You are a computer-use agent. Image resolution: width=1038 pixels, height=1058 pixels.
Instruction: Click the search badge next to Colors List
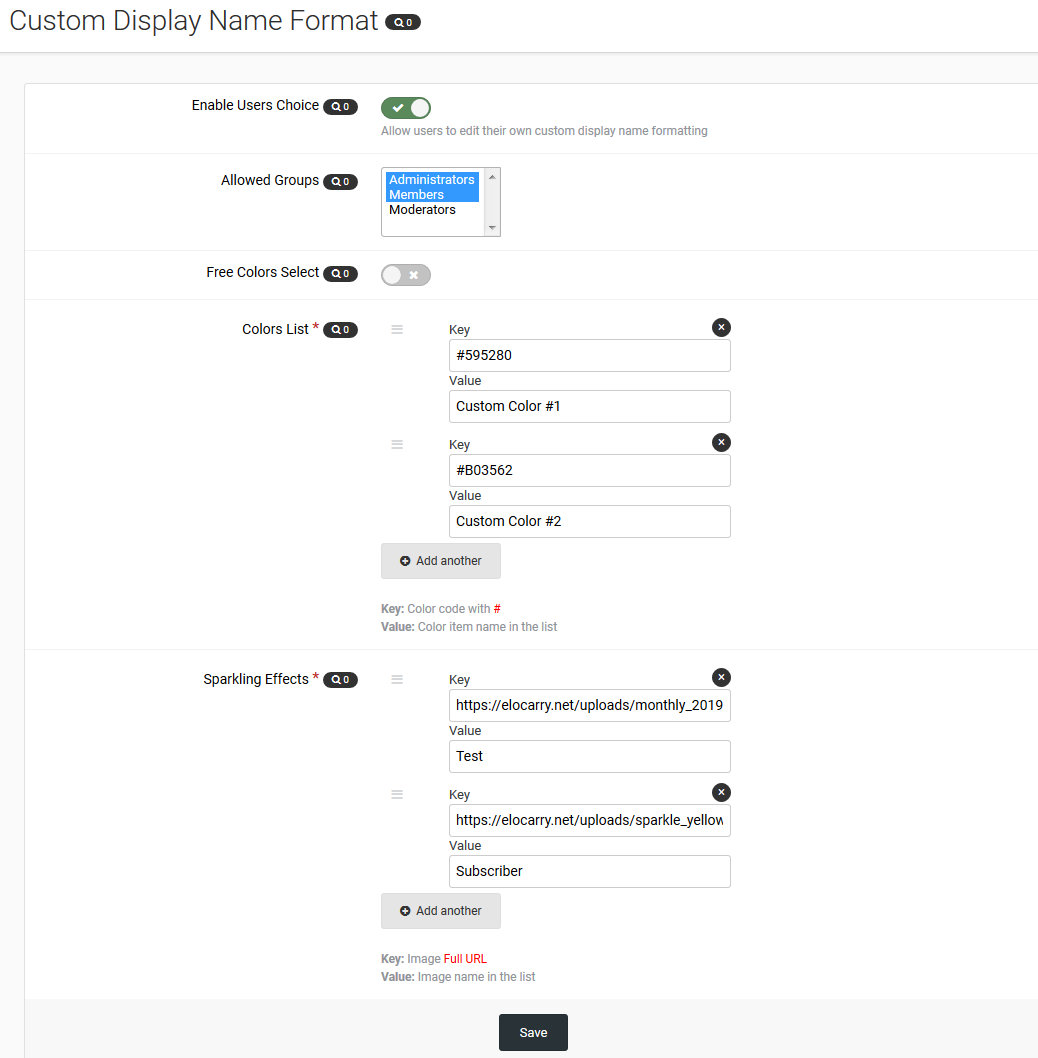340,330
